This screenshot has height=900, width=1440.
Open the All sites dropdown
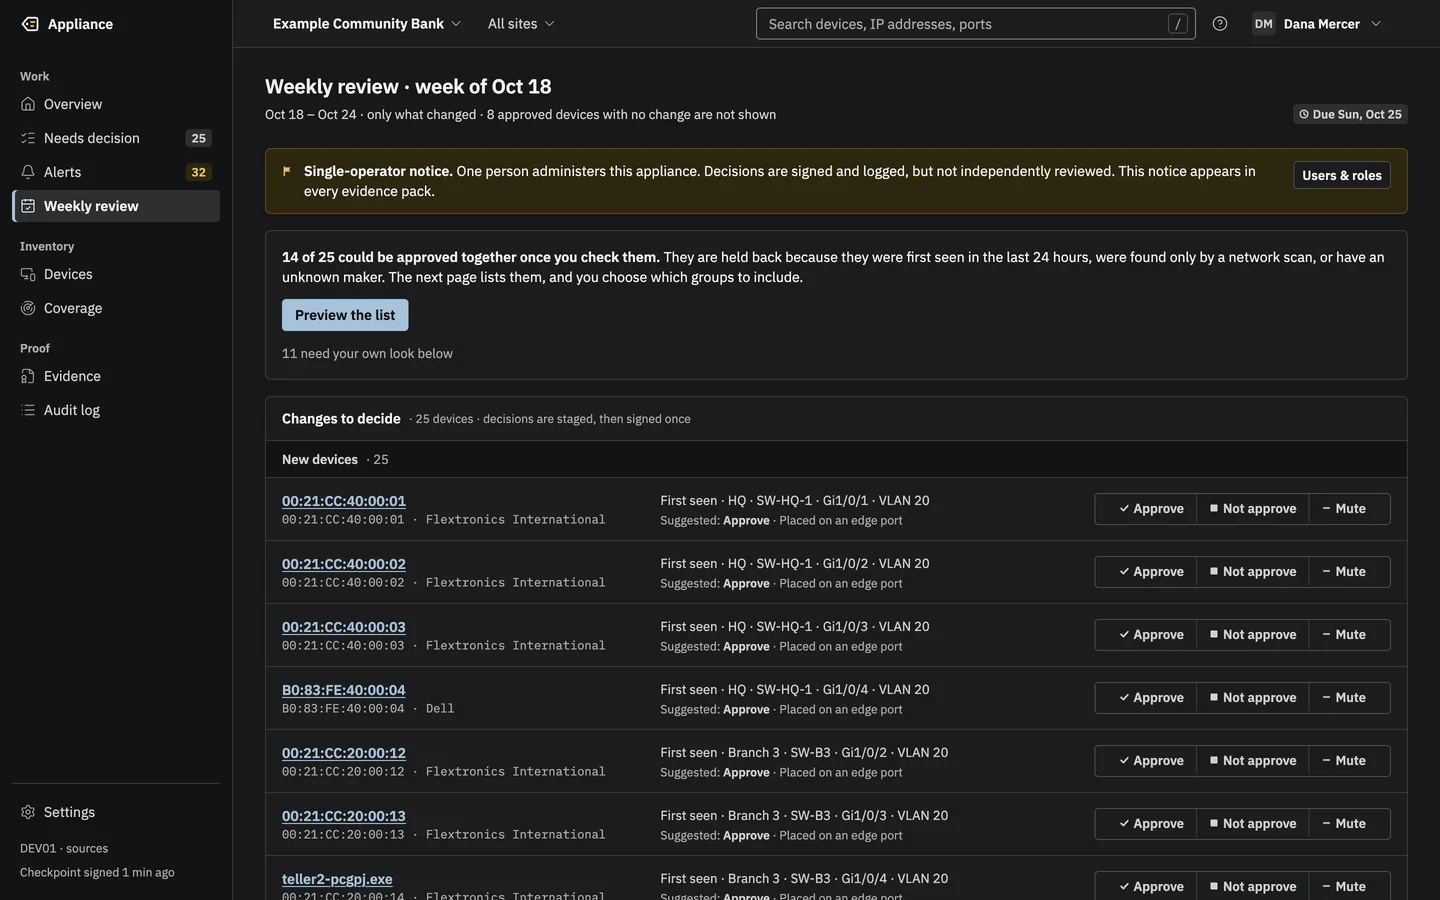coord(521,24)
